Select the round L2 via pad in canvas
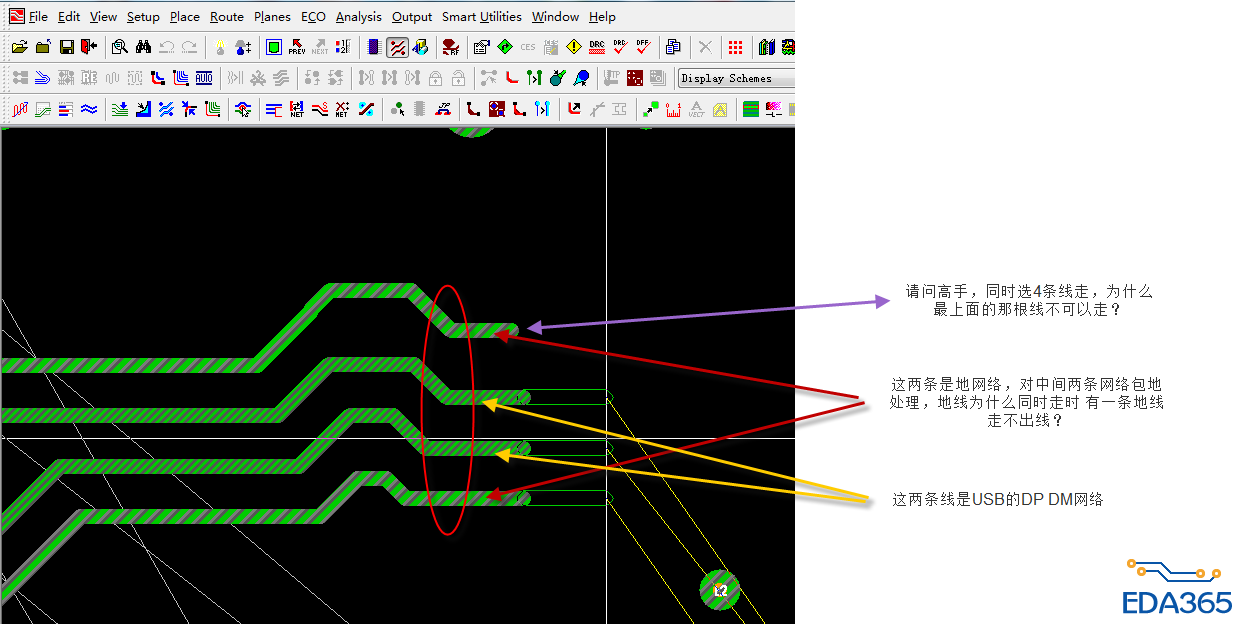The image size is (1248, 624). click(x=720, y=590)
